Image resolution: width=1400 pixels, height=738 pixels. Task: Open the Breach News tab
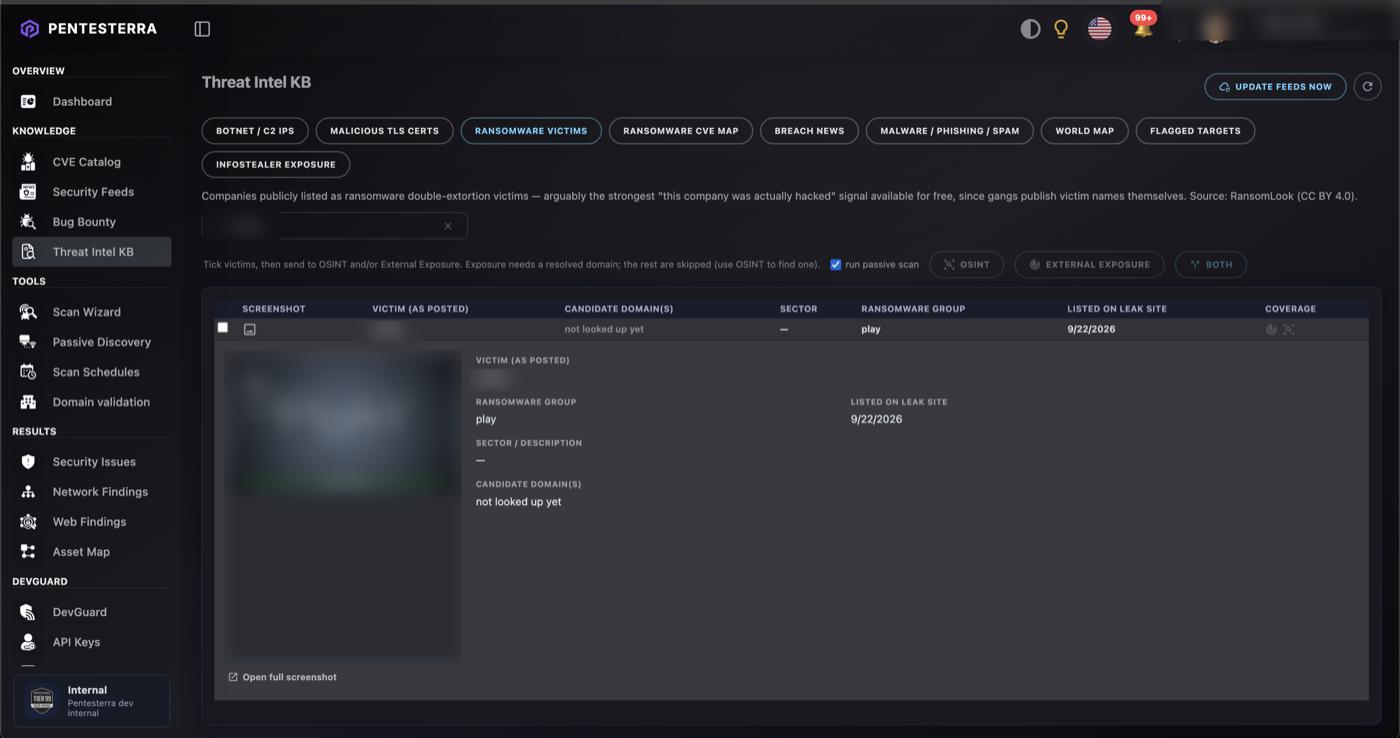[x=809, y=131]
